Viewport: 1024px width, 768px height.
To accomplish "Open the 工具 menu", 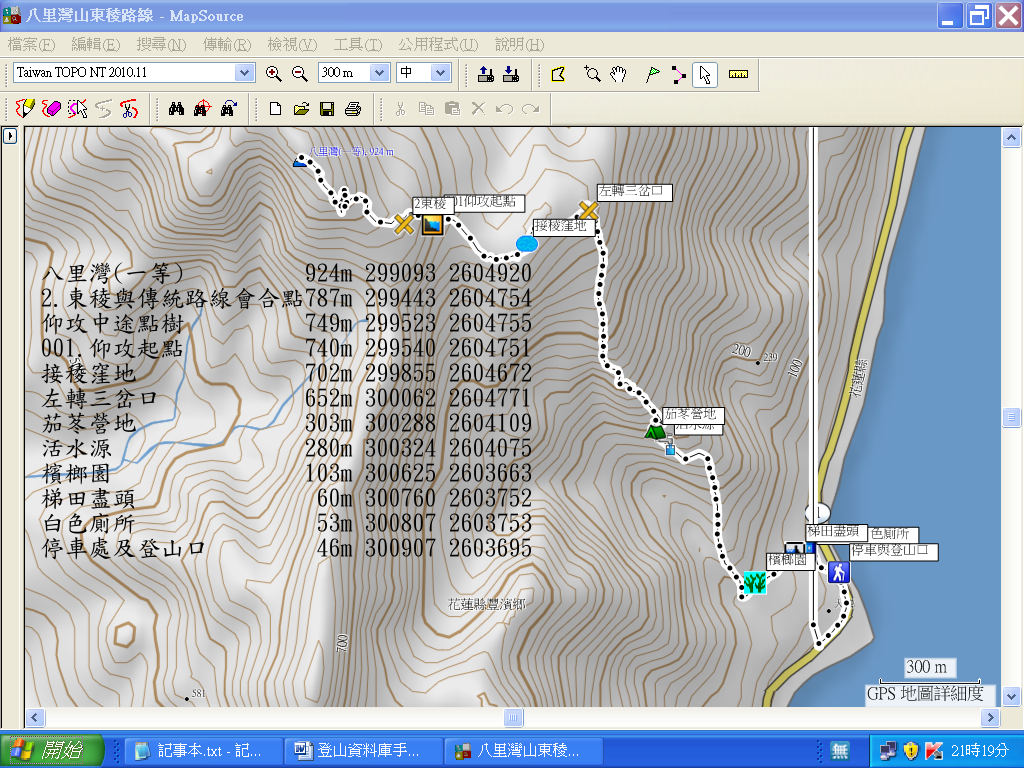I will (358, 44).
